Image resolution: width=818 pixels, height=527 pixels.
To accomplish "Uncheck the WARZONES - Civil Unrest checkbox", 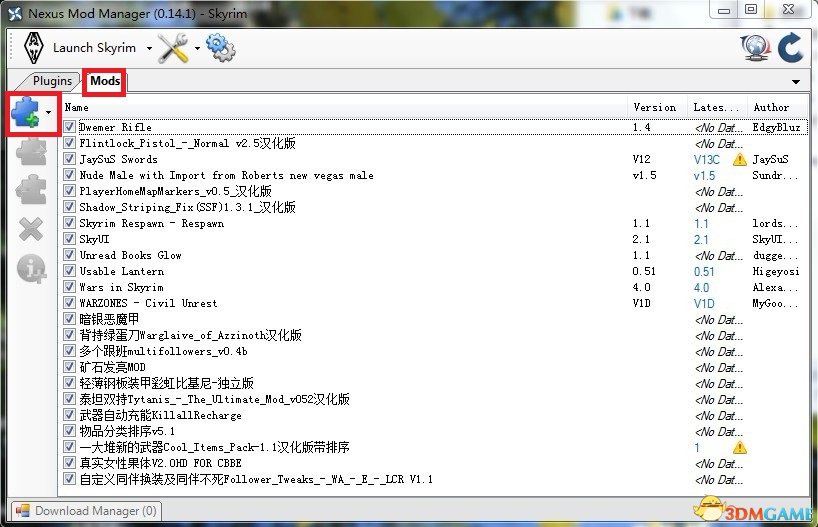I will (x=69, y=303).
